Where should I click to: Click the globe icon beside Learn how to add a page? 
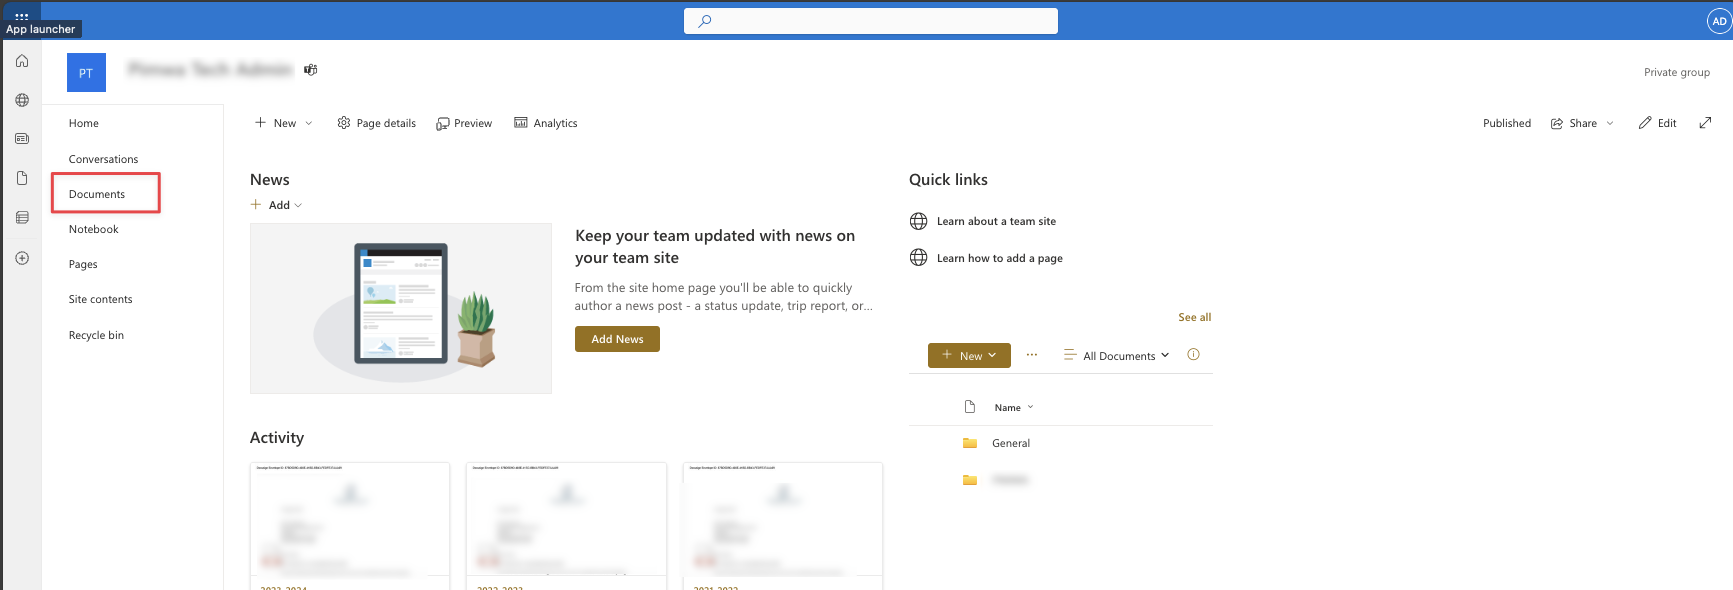918,257
